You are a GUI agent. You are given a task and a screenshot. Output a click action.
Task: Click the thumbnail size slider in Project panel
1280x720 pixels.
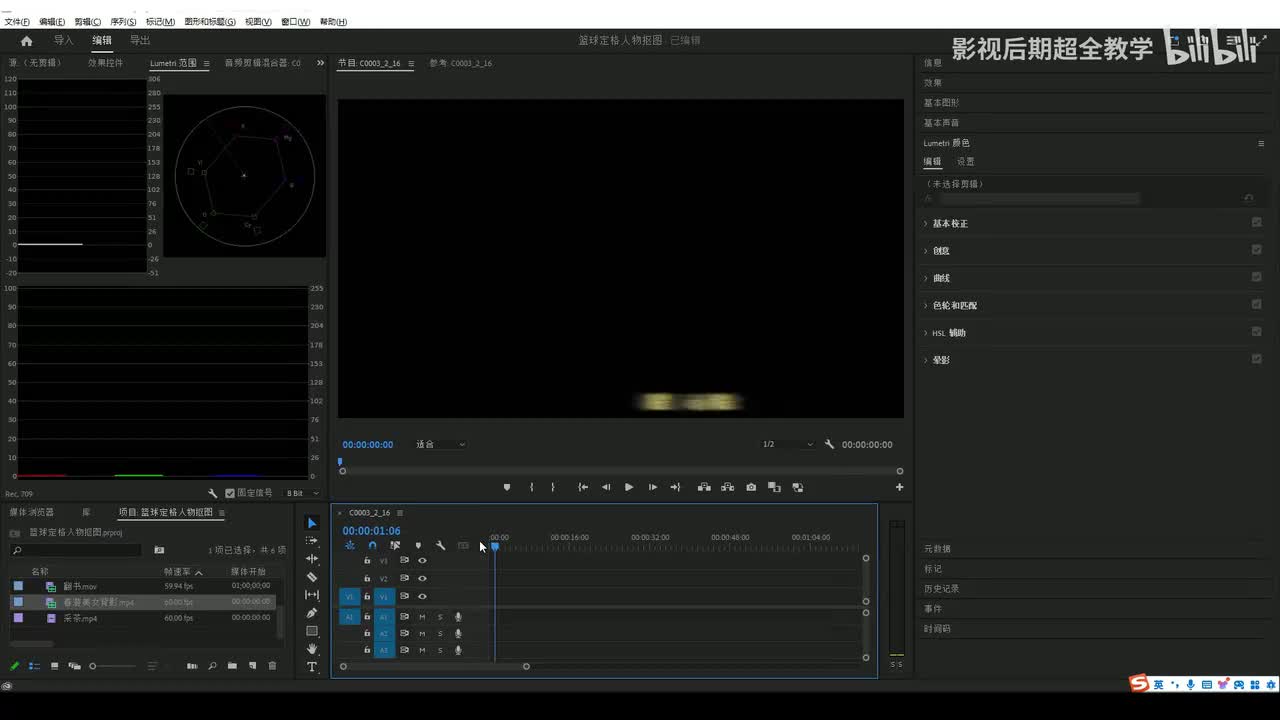coord(93,666)
